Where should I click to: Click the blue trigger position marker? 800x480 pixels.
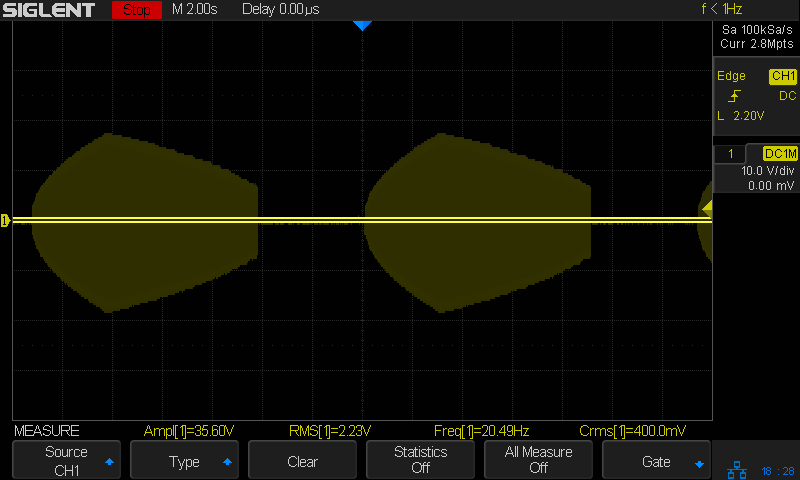tap(362, 26)
